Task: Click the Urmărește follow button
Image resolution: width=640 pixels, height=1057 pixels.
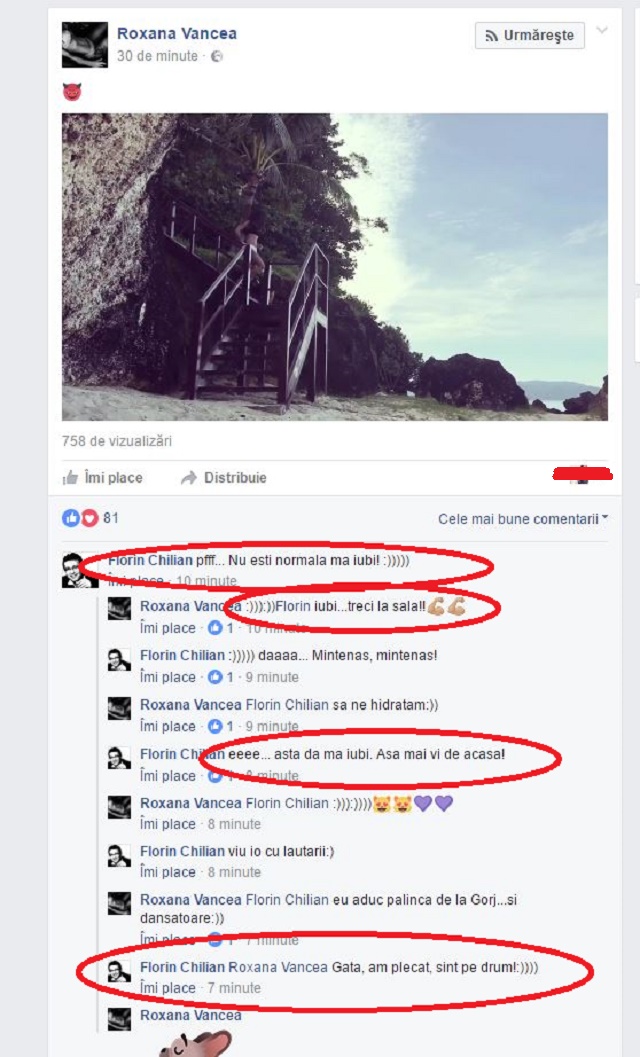Action: click(x=529, y=36)
